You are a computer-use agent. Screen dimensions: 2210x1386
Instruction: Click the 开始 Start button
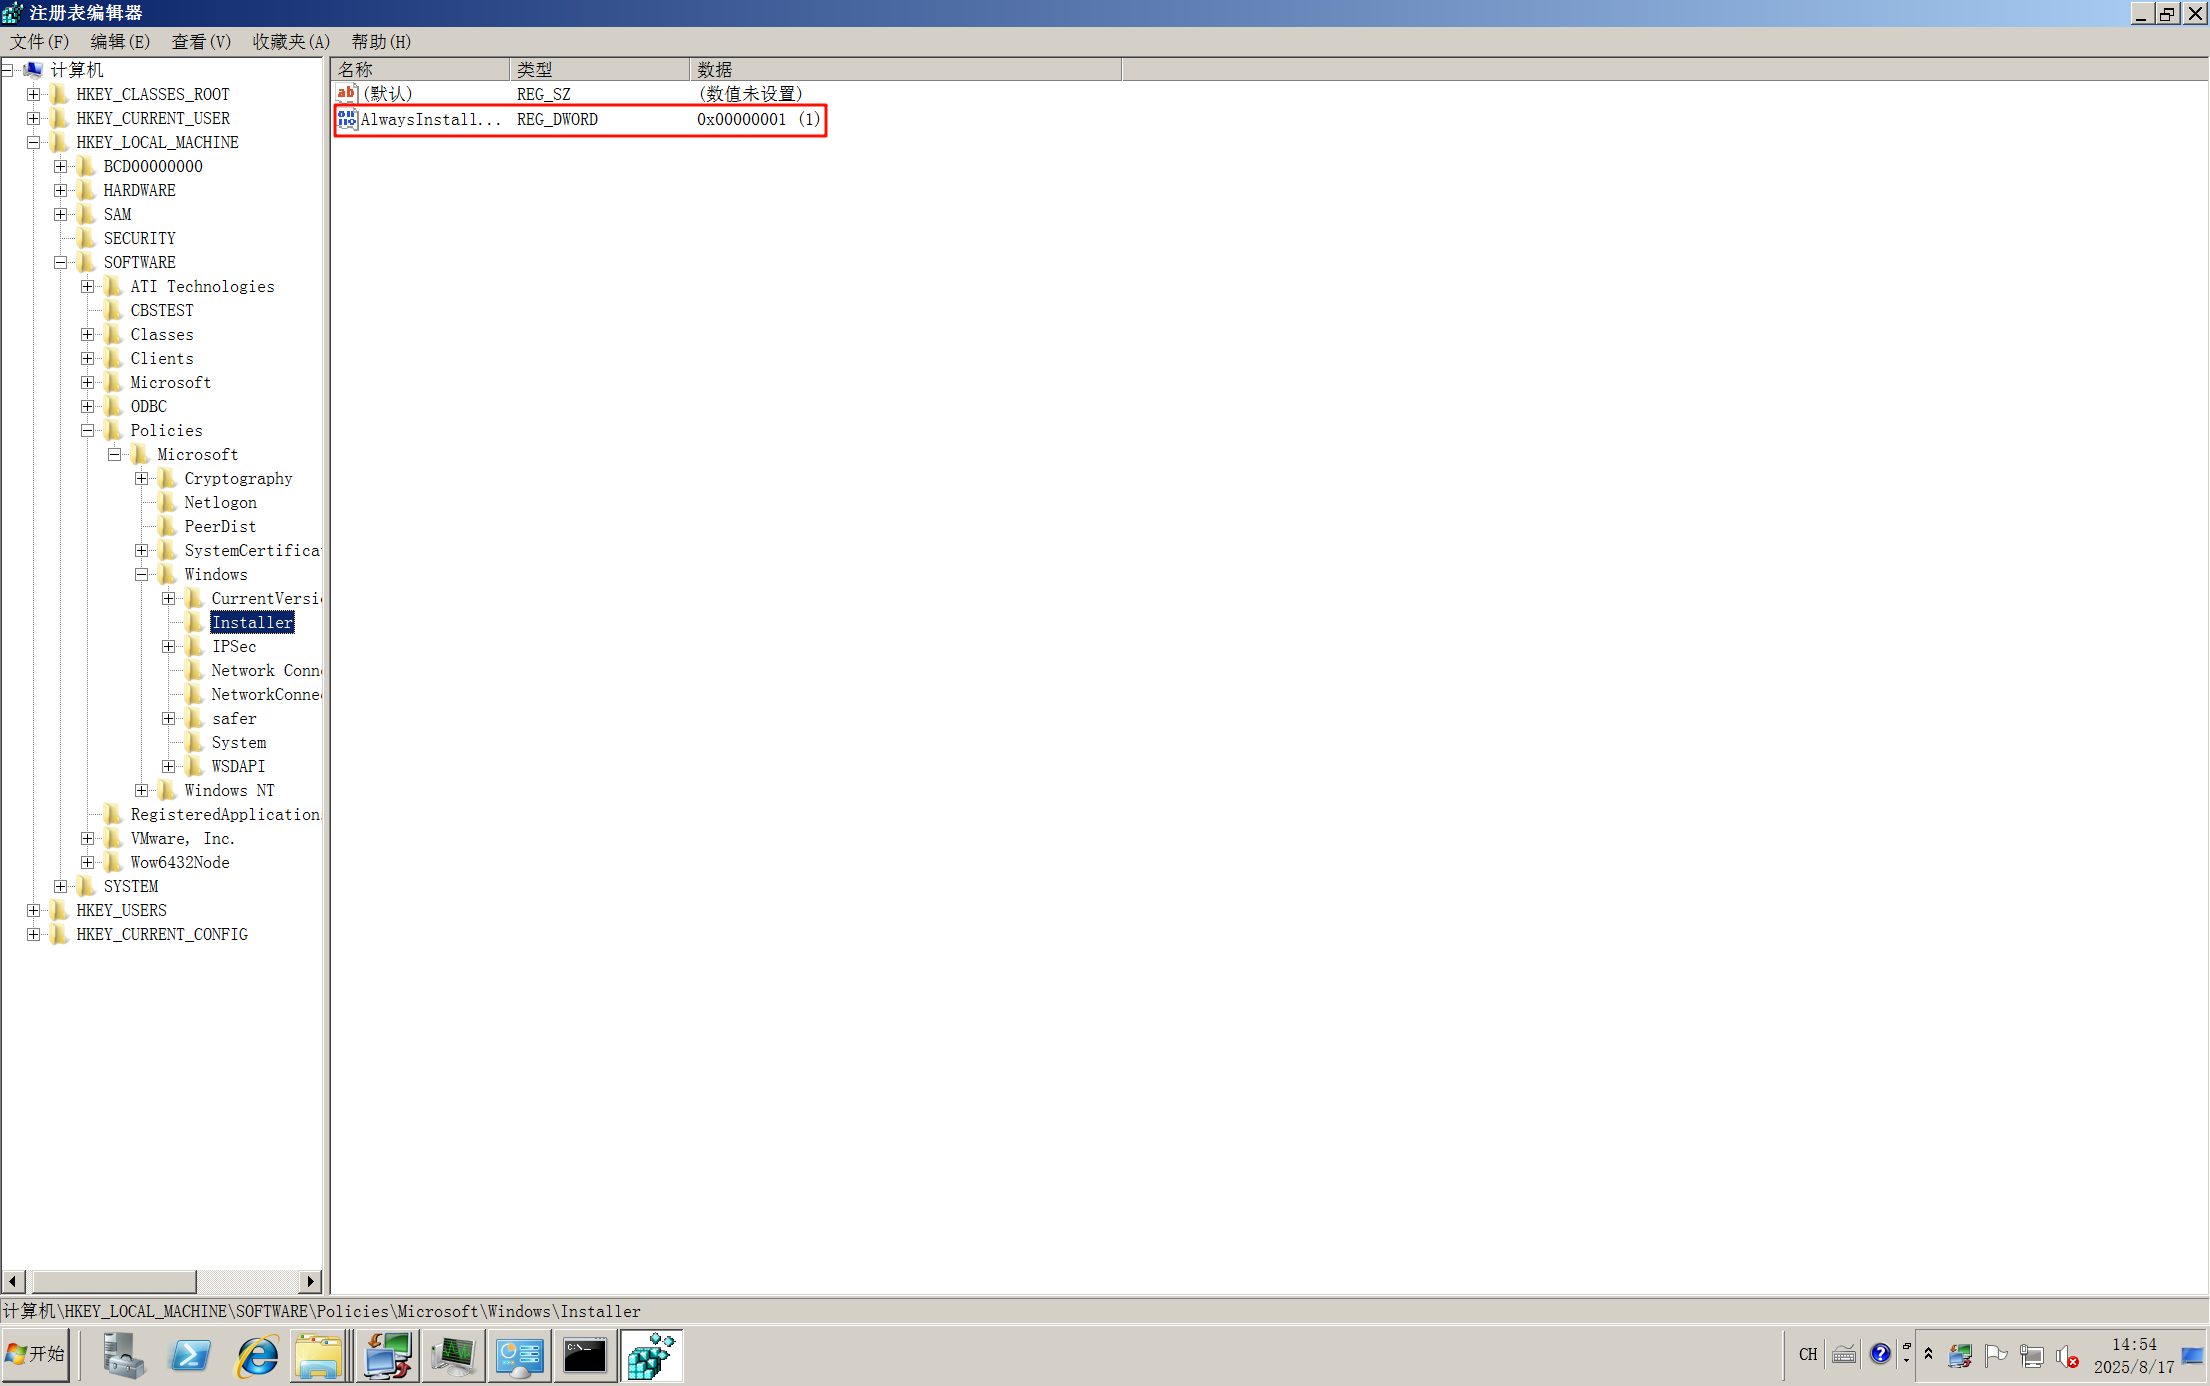click(x=36, y=1354)
